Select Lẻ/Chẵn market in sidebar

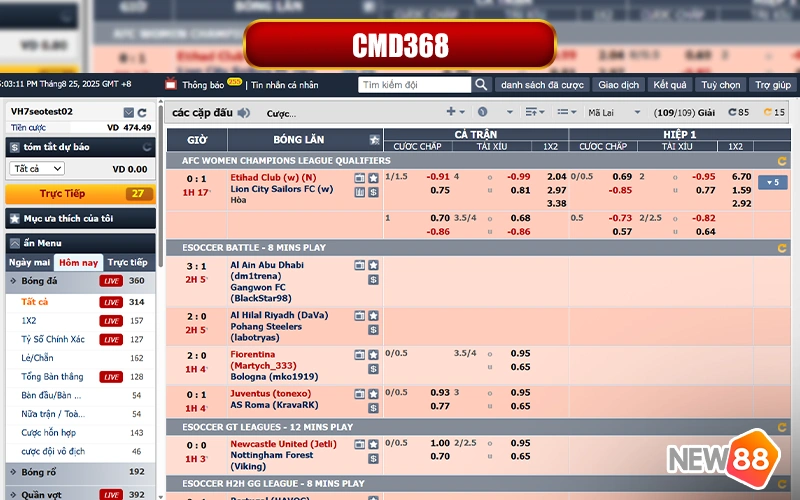point(37,358)
